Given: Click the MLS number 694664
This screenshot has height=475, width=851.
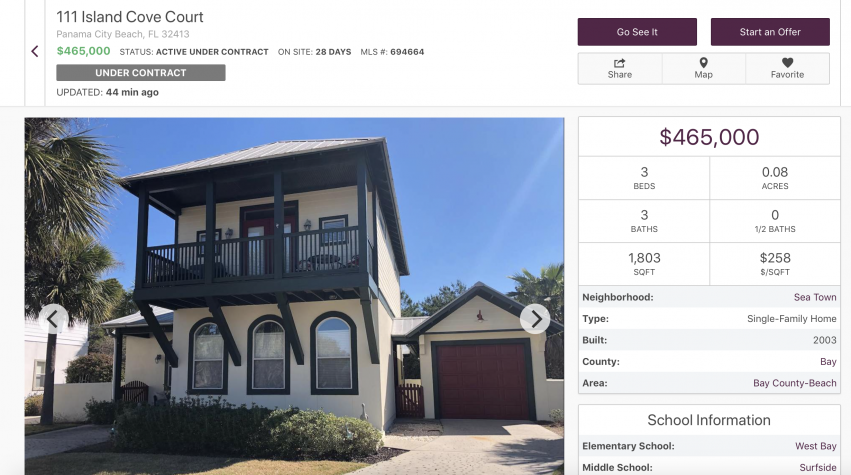Looking at the screenshot, I should (407, 52).
